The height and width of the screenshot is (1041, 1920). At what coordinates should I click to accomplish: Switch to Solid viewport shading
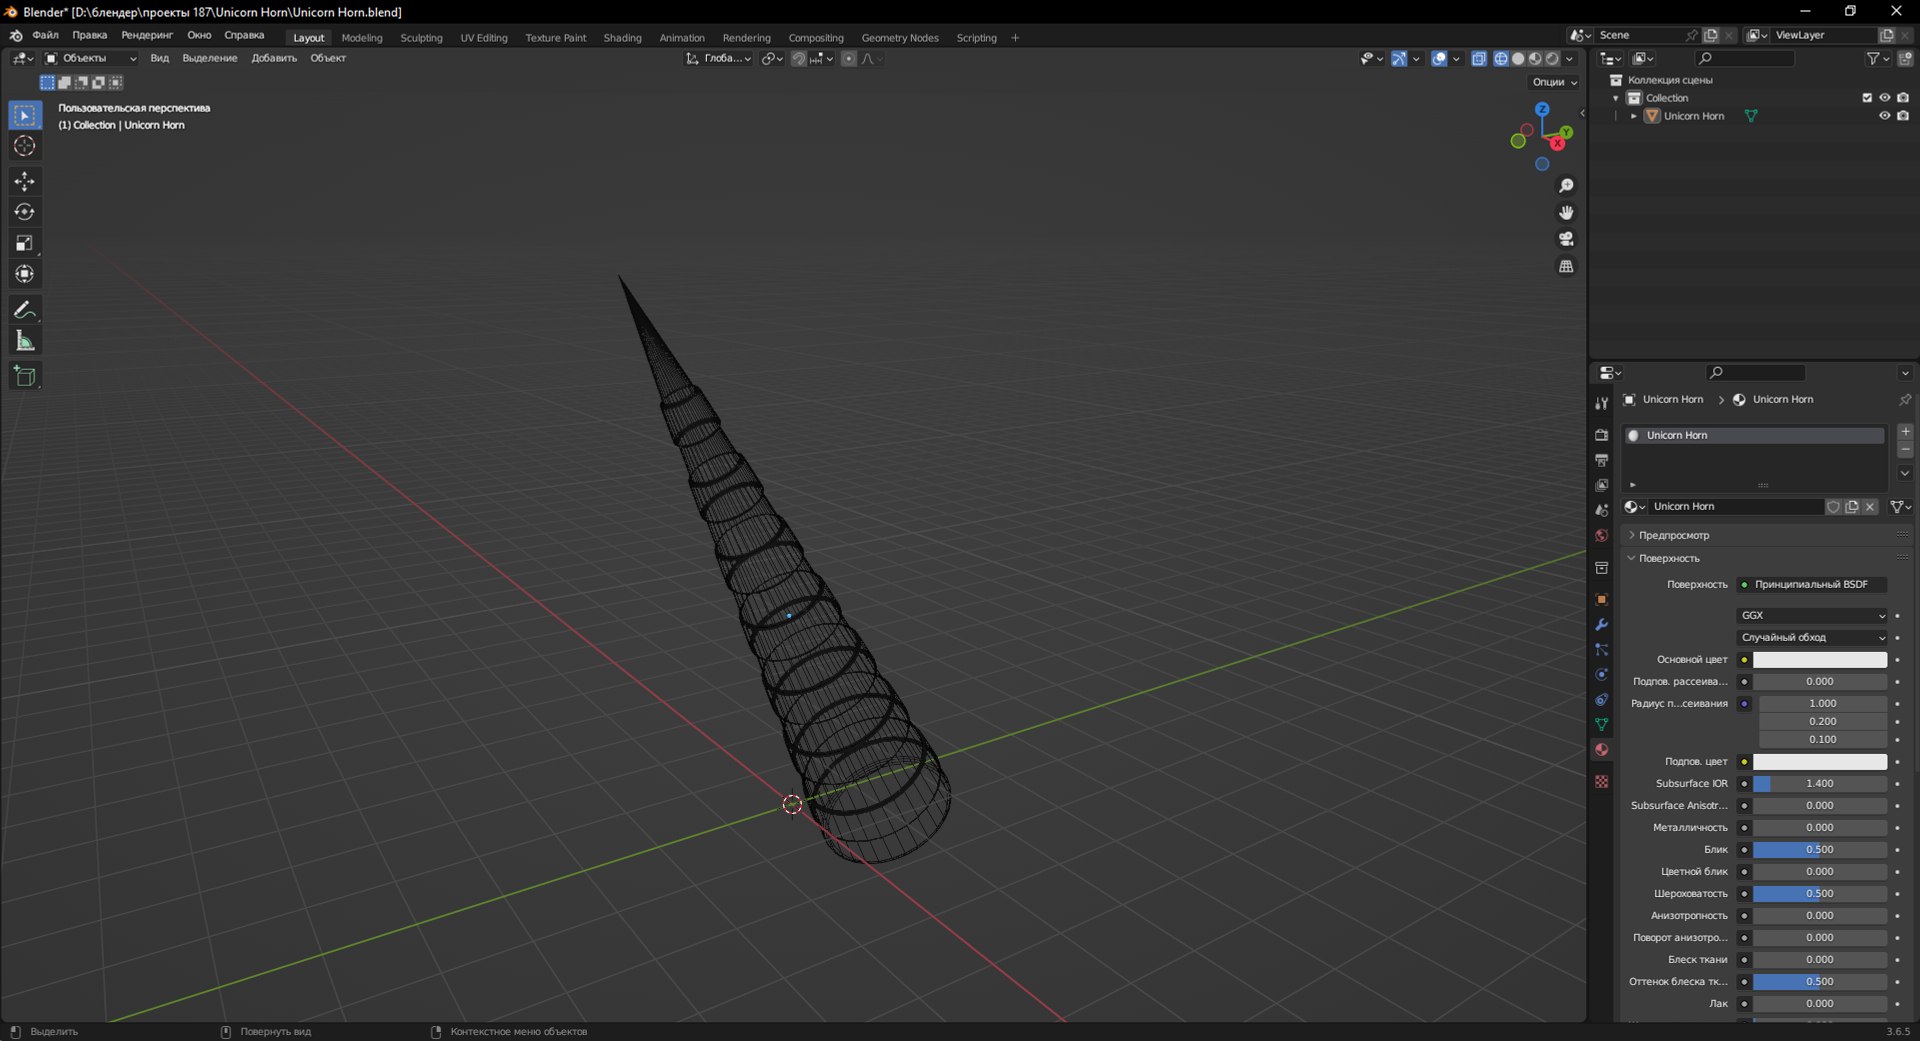(1518, 59)
